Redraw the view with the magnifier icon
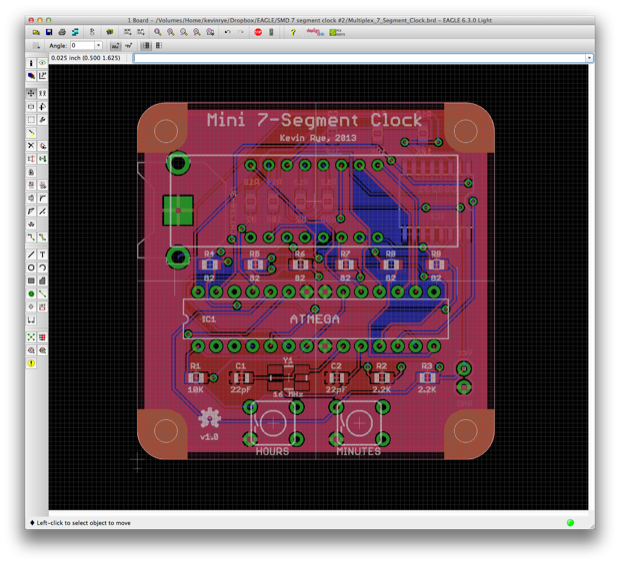 click(197, 32)
